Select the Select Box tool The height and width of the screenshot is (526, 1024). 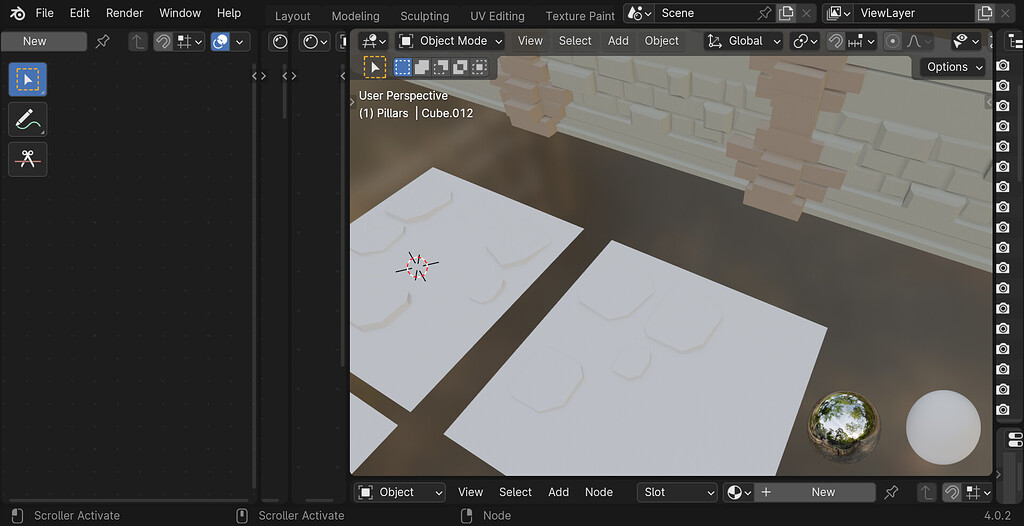point(27,79)
